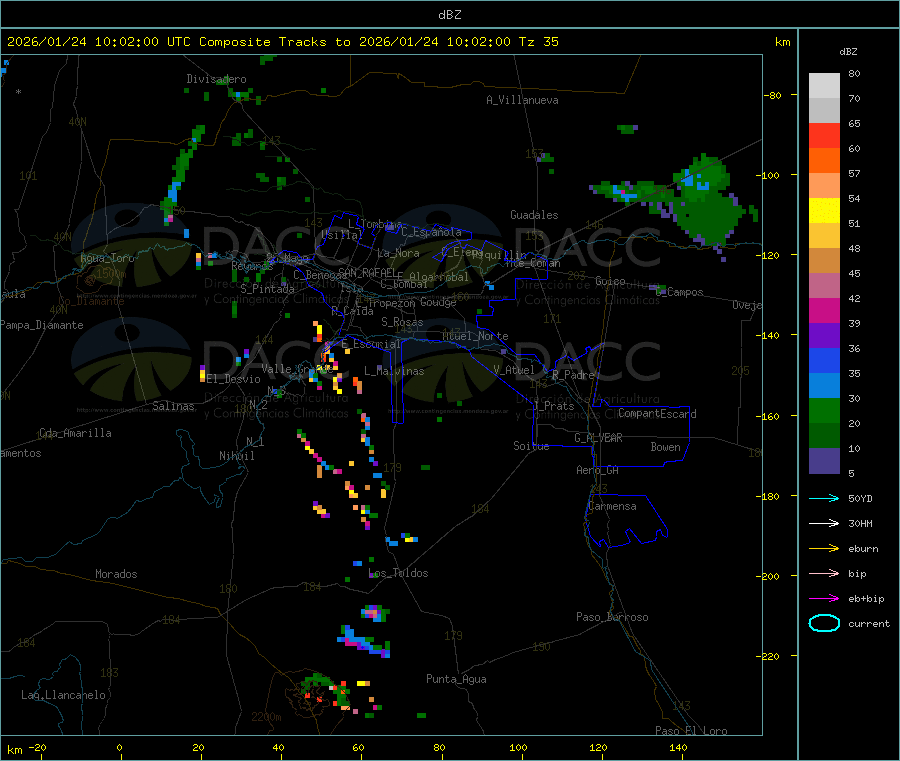The height and width of the screenshot is (761, 900).
Task: Click the Paso_El_Loro label
Action: tap(691, 731)
